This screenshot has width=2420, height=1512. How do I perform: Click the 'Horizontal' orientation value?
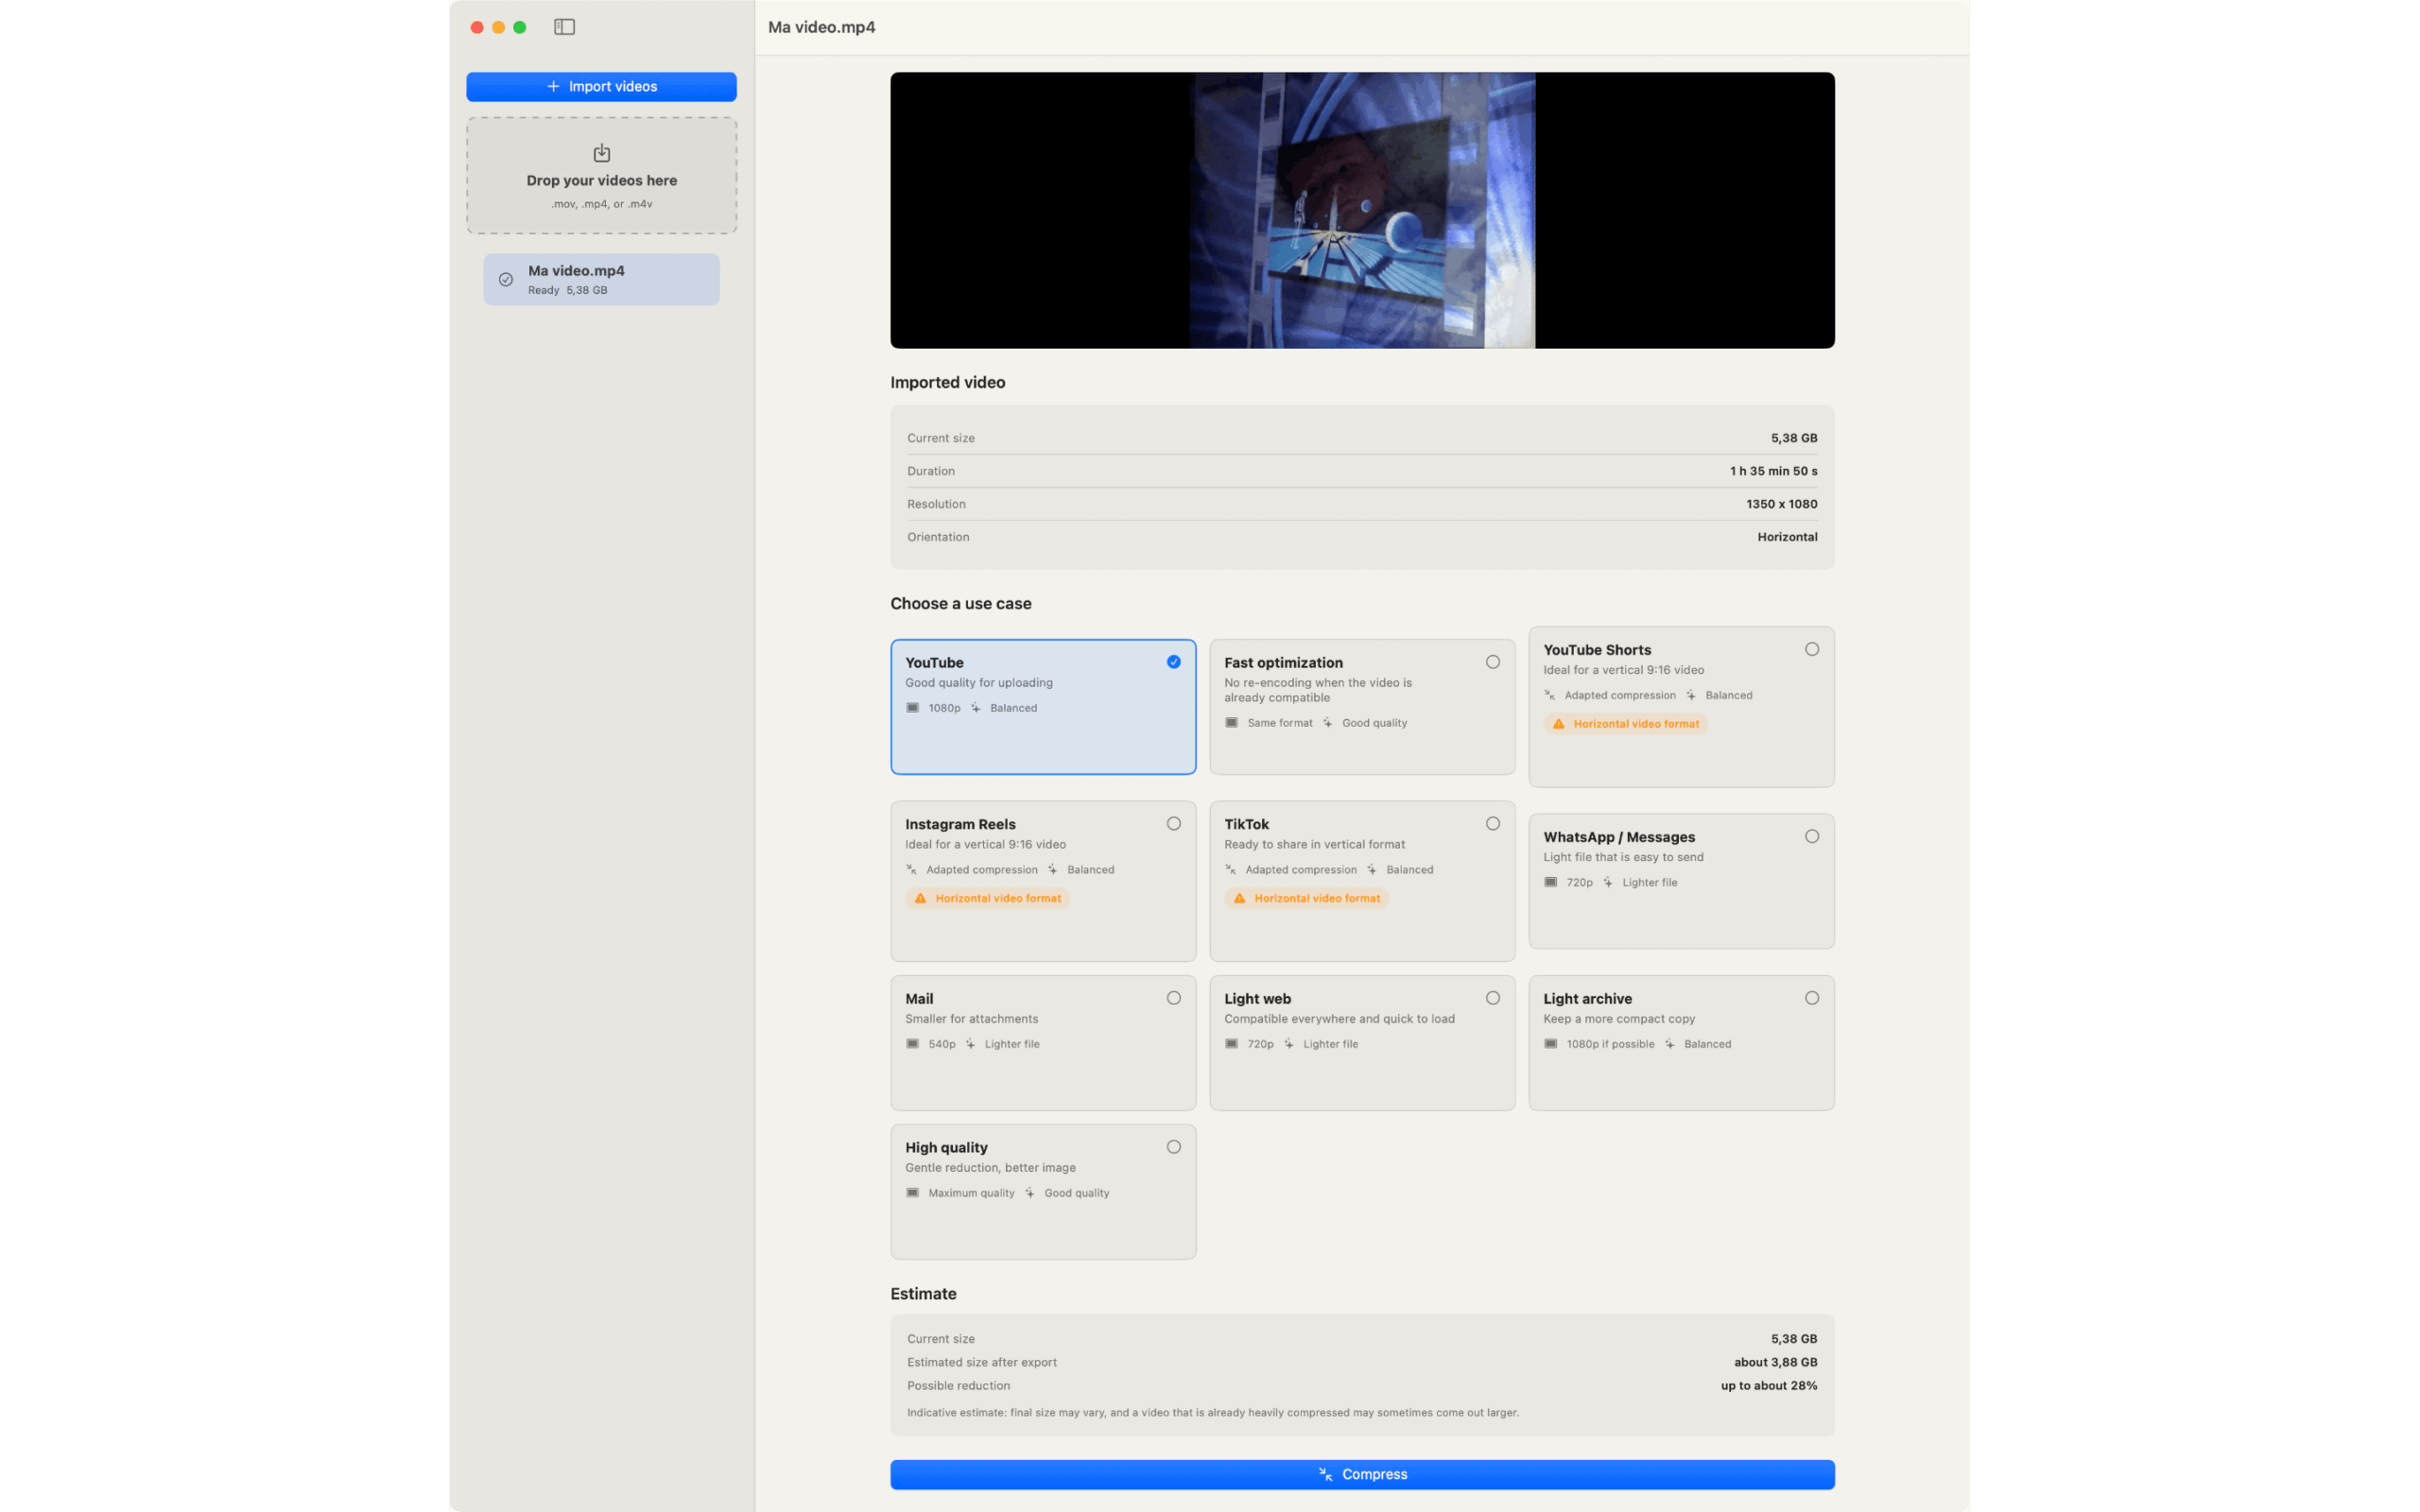pos(1787,537)
